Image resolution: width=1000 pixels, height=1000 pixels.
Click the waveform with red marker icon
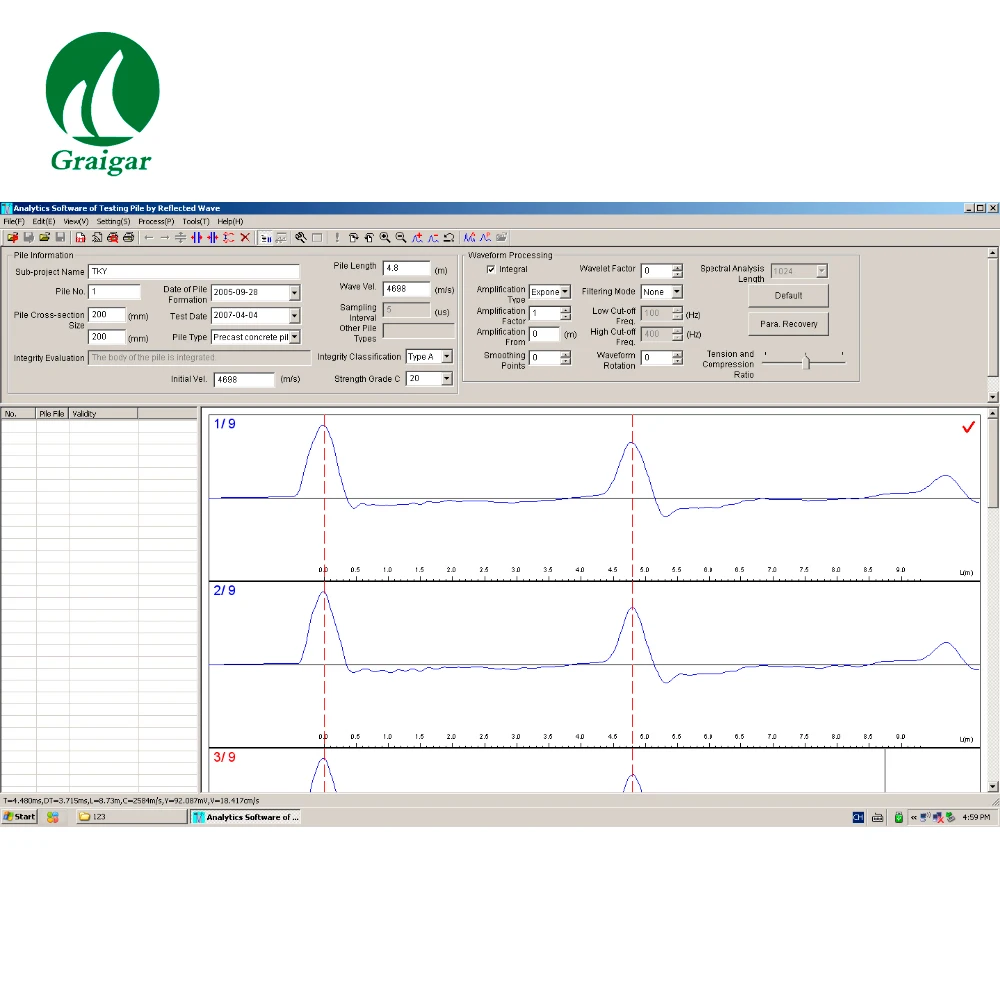485,238
